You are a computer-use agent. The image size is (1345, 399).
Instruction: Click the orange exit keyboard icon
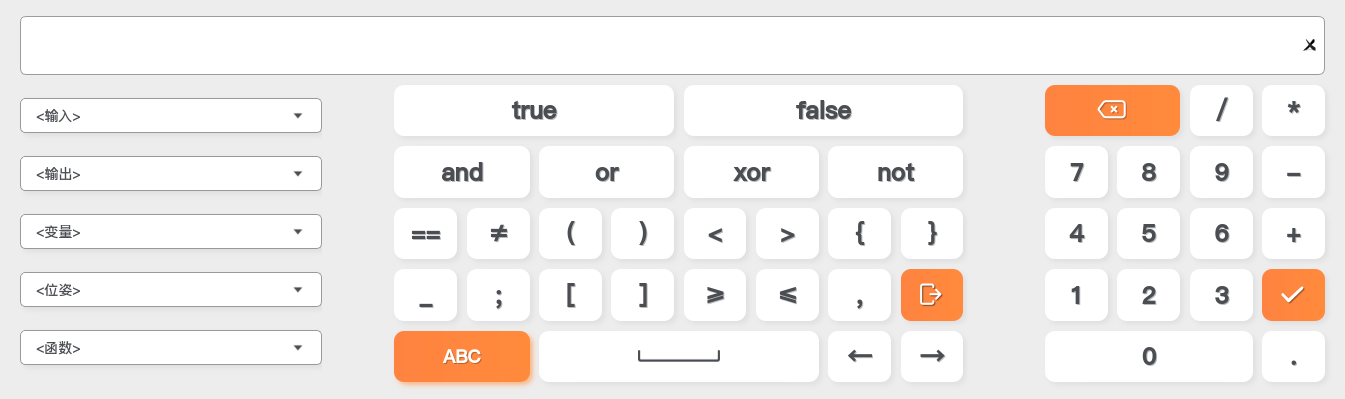click(931, 295)
